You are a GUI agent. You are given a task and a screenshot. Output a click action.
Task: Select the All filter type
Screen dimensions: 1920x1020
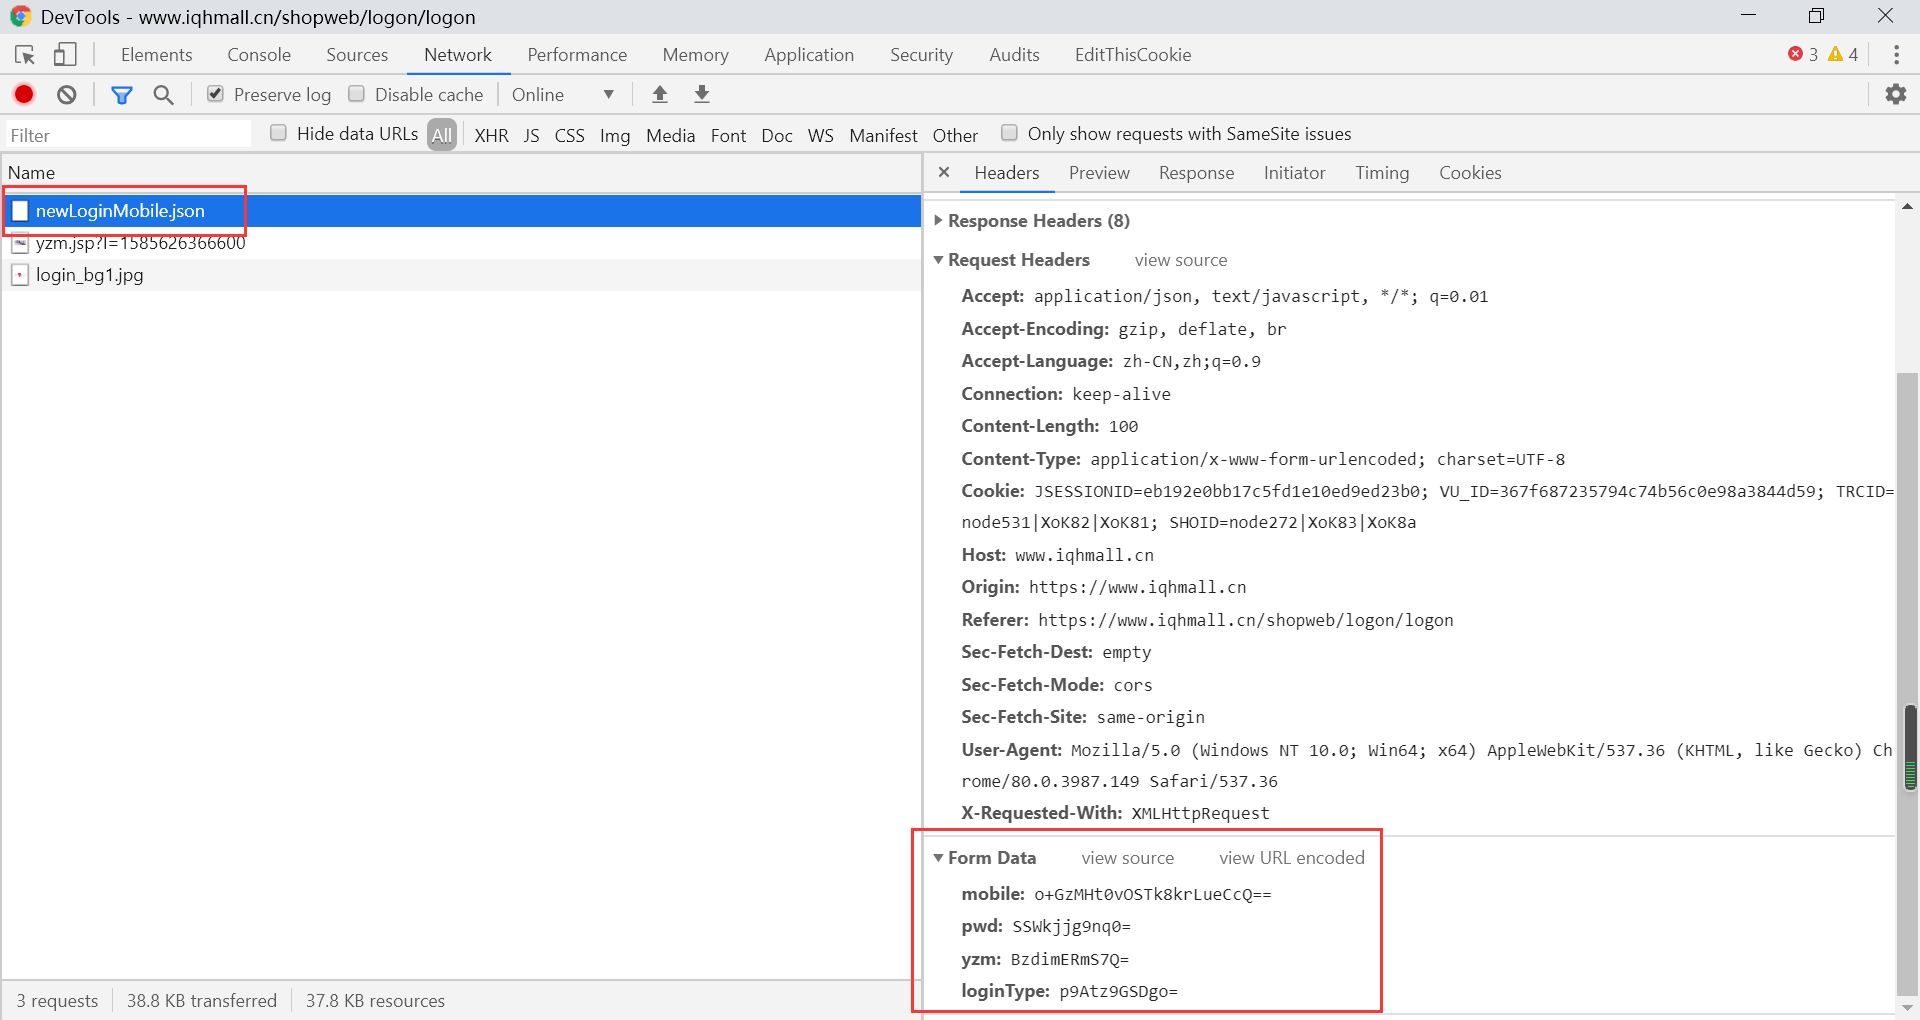click(442, 134)
